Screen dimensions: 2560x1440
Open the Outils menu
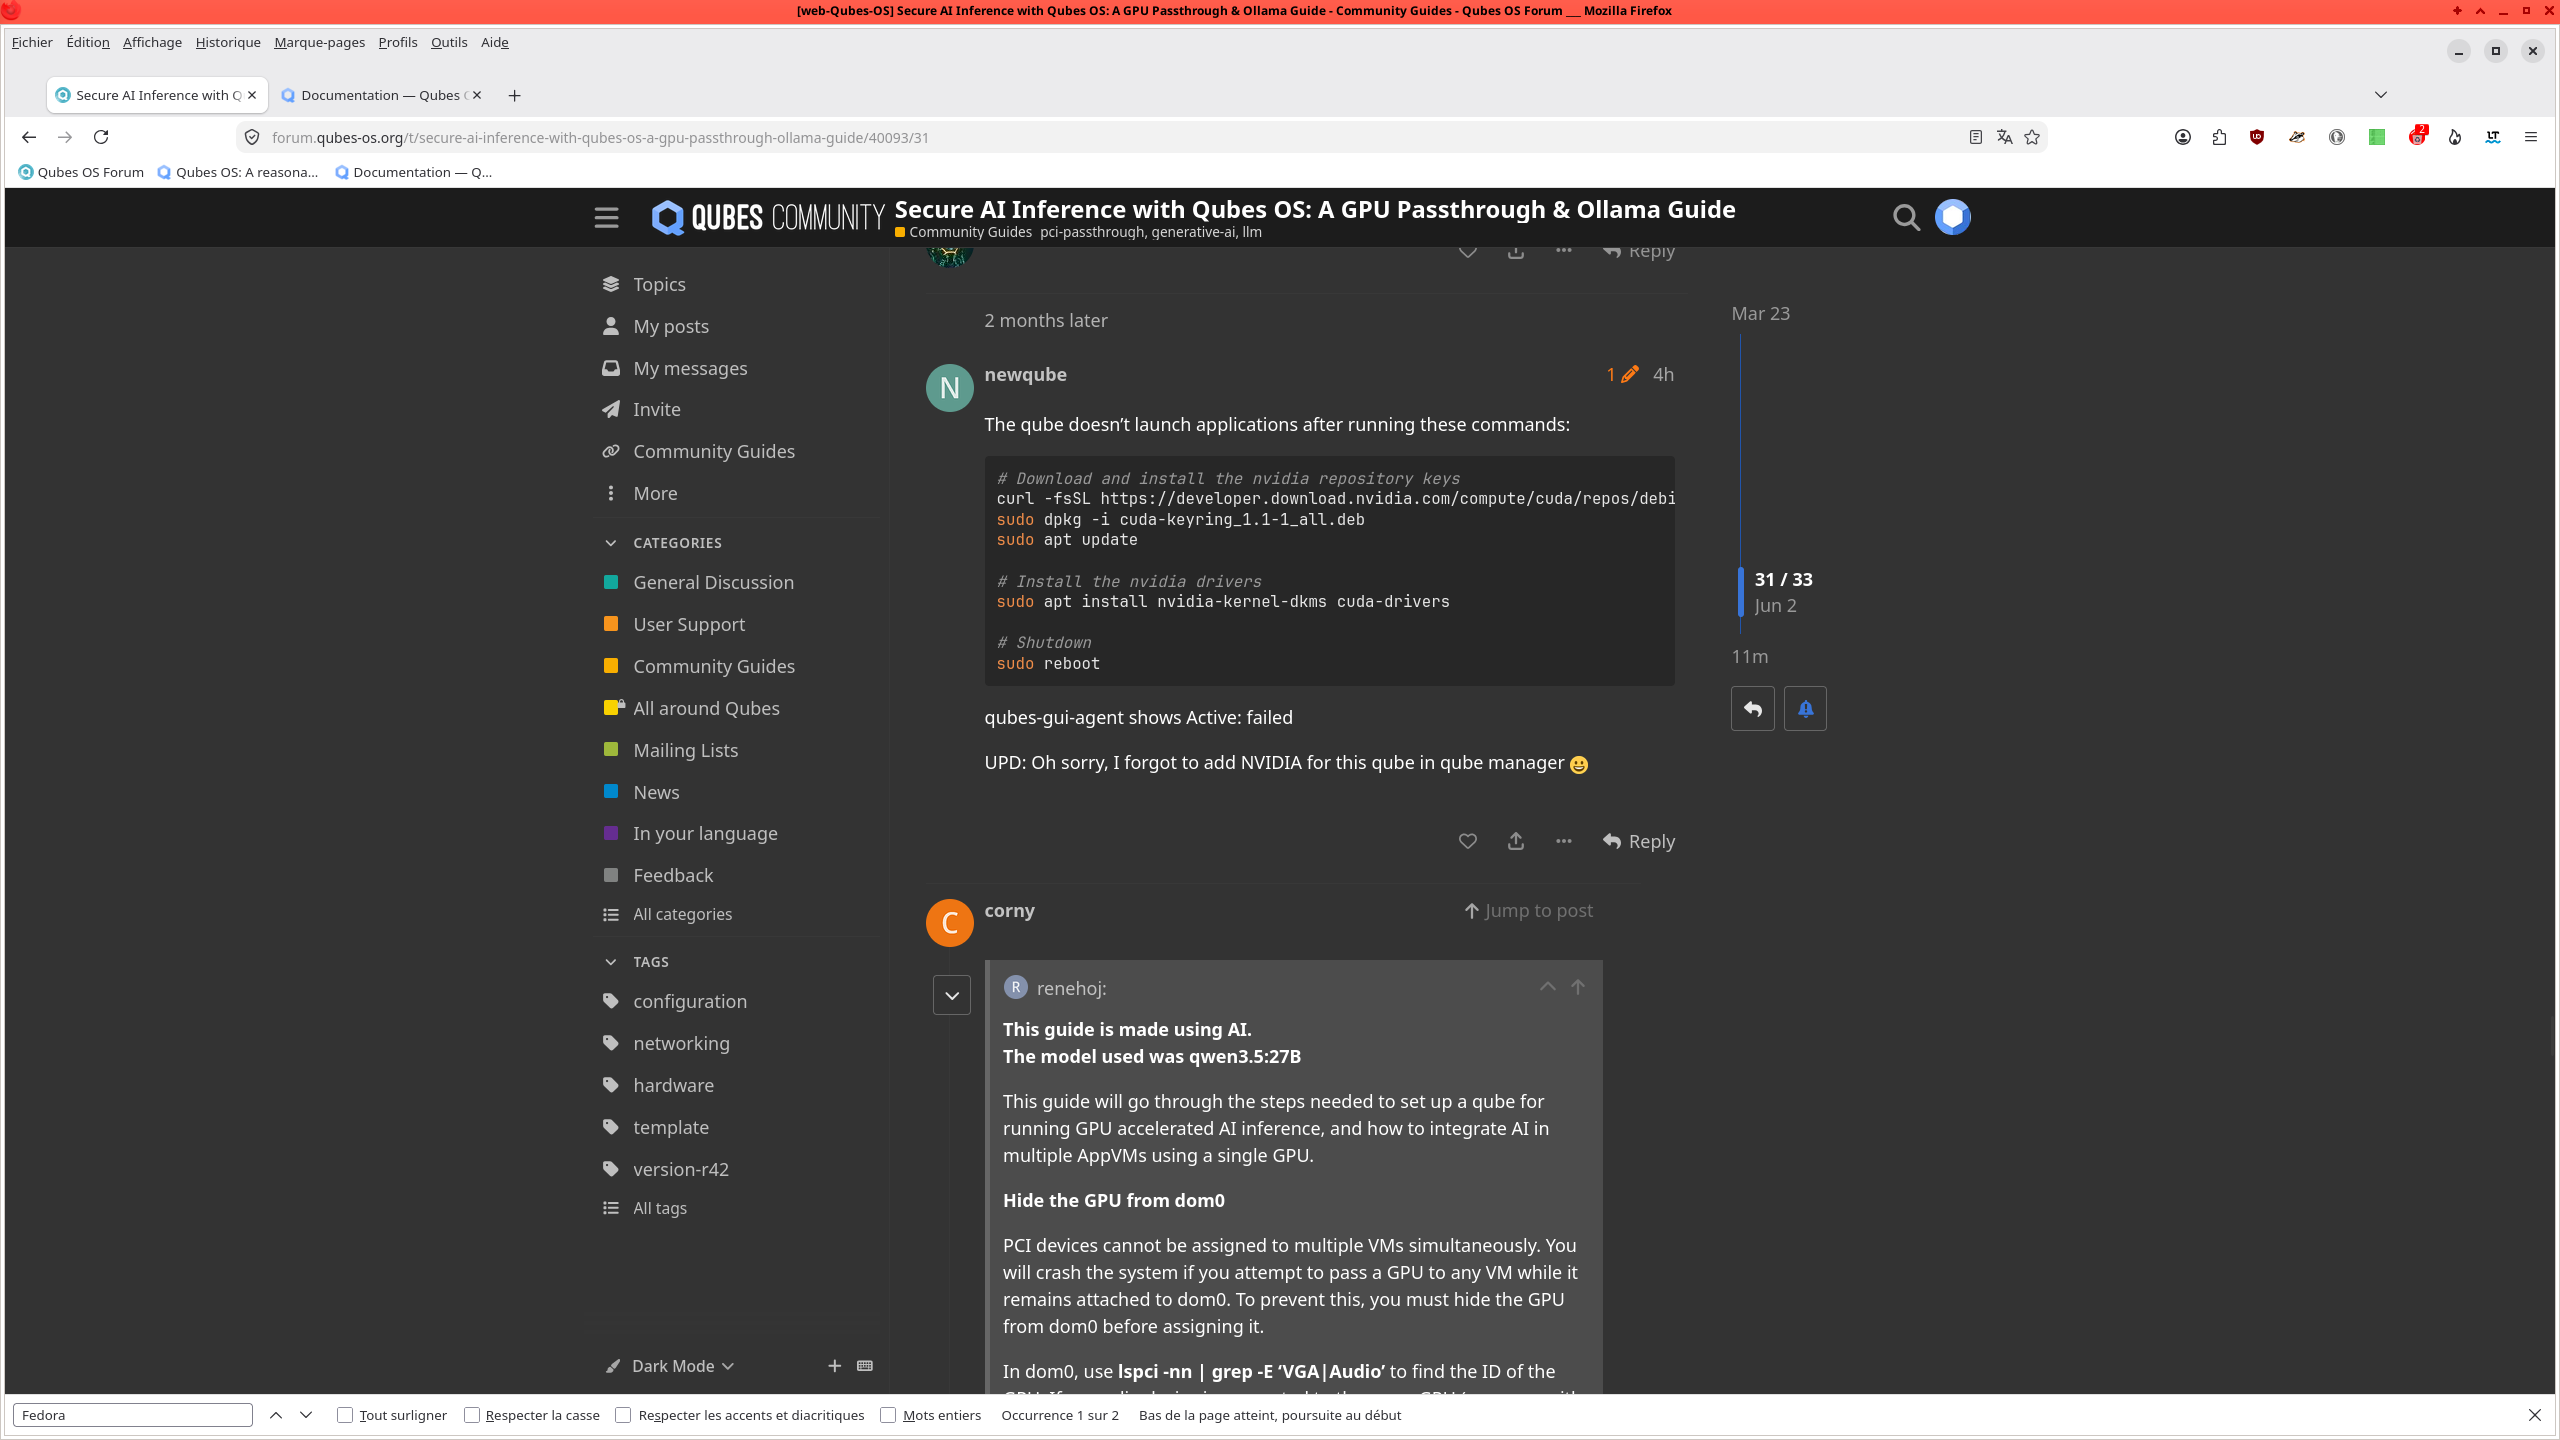click(449, 42)
